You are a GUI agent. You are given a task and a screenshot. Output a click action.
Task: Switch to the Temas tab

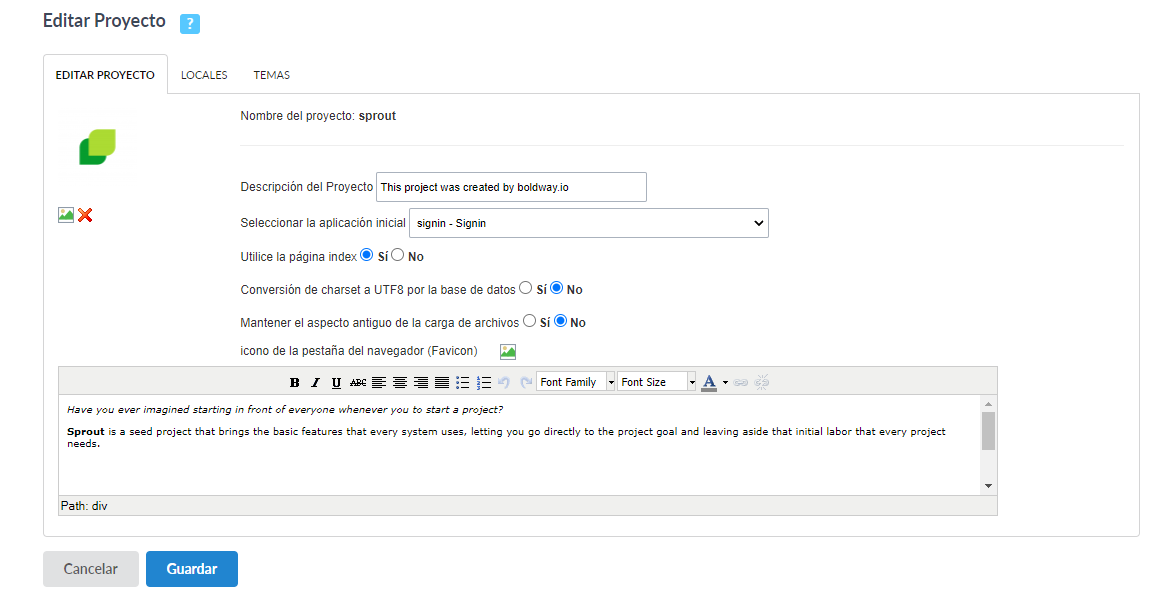(271, 75)
